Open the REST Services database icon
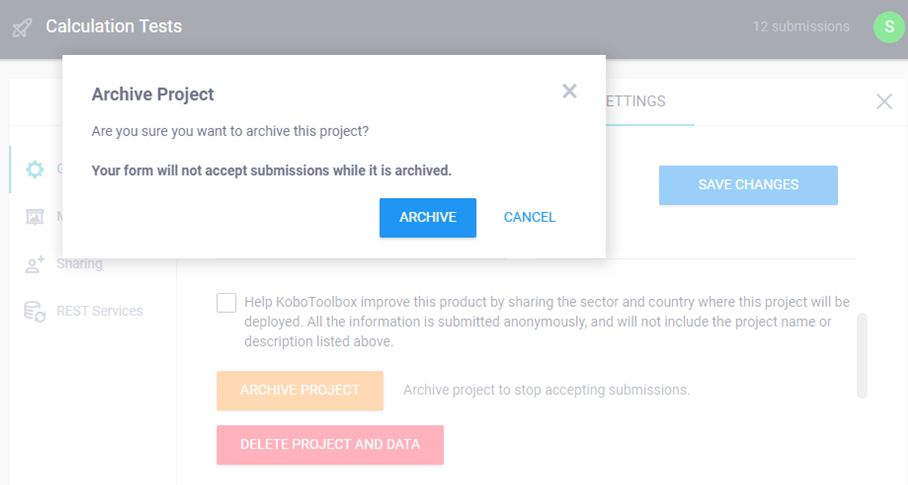The height and width of the screenshot is (485, 908). (x=35, y=311)
